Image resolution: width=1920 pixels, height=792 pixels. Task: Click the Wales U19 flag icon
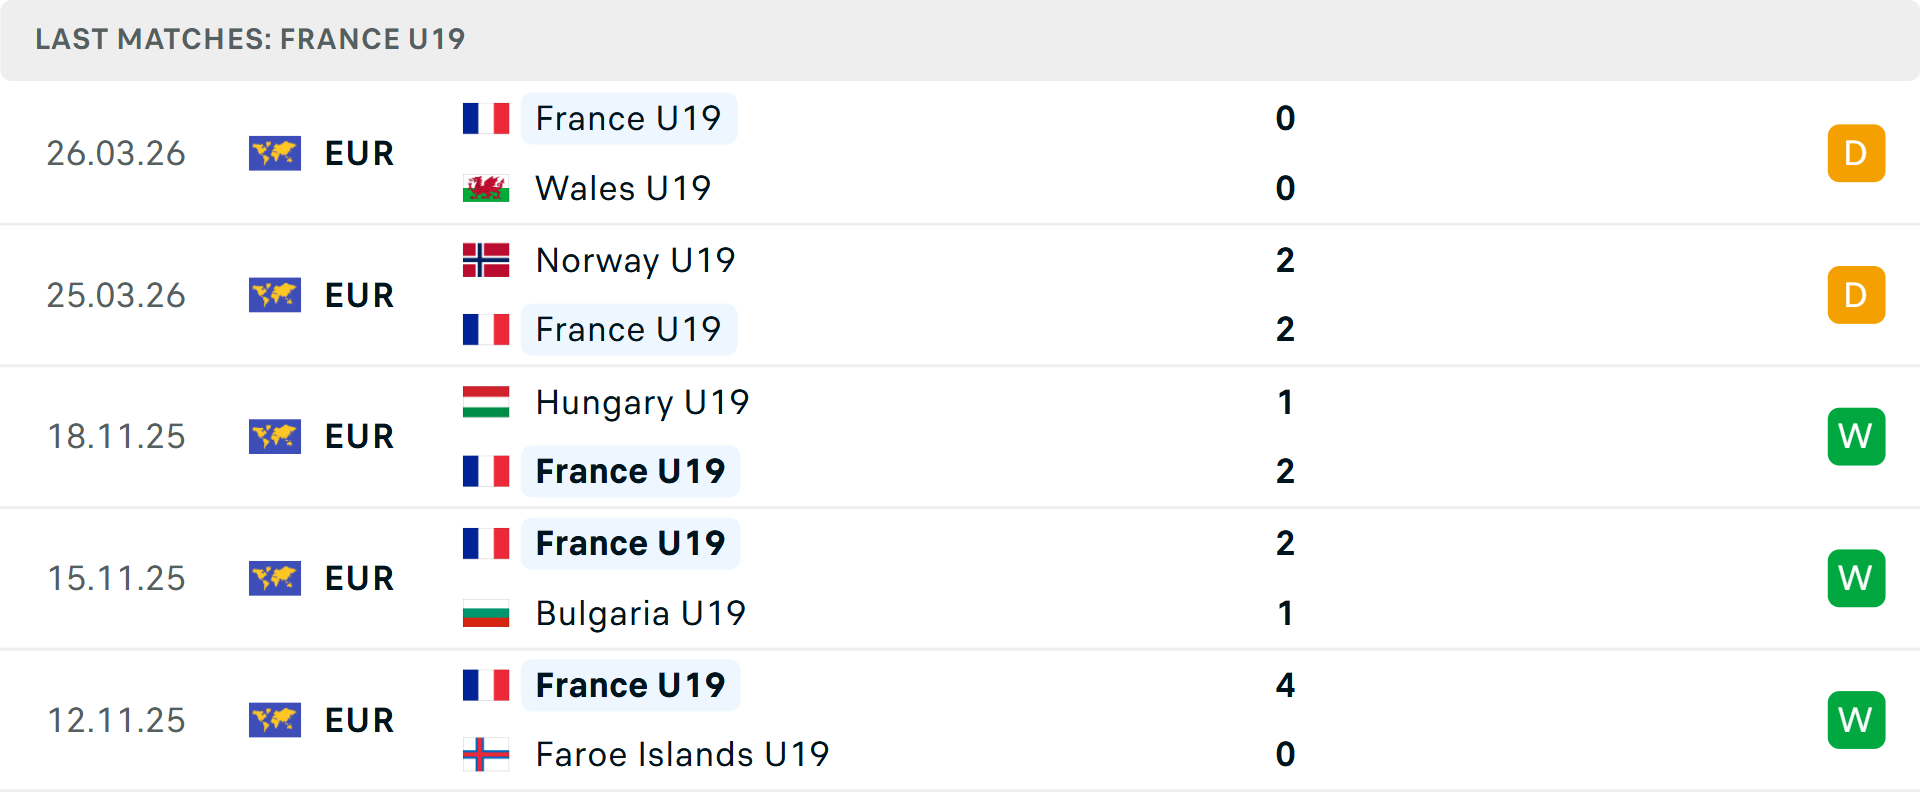pos(486,188)
